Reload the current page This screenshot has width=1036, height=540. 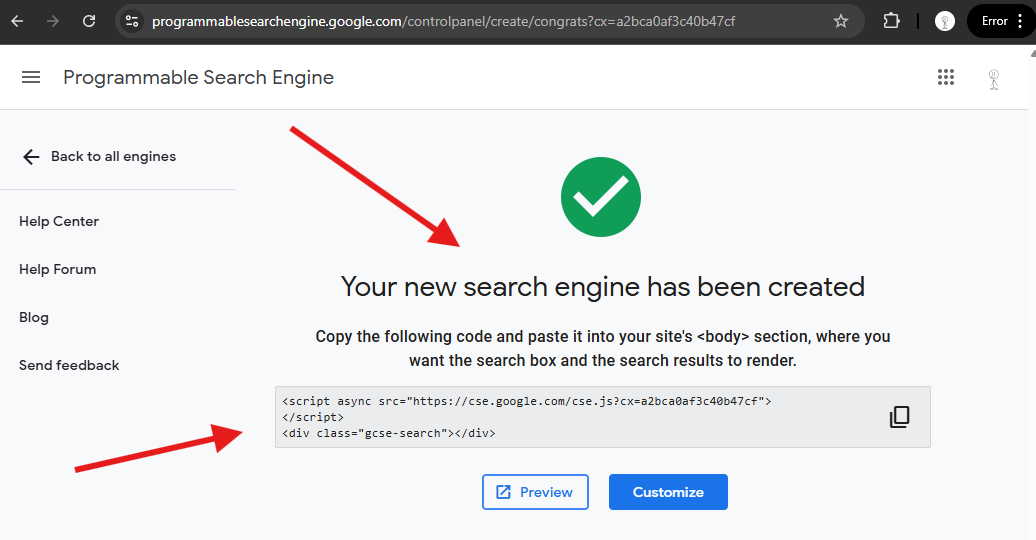89,21
